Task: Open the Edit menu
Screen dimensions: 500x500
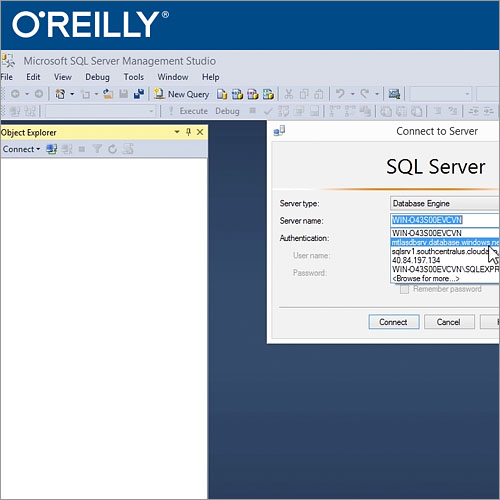Action: click(x=33, y=77)
